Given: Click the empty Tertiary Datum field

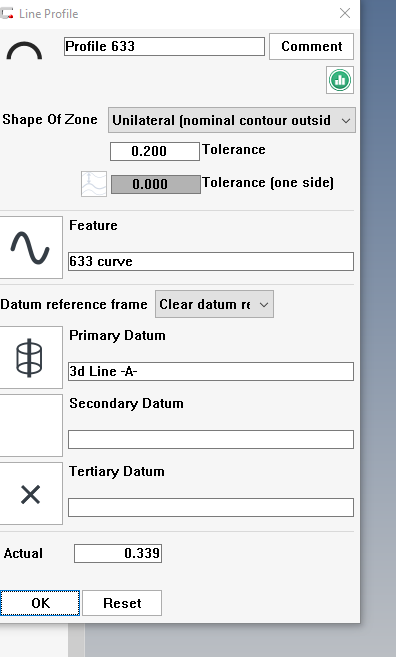Looking at the screenshot, I should click(211, 507).
